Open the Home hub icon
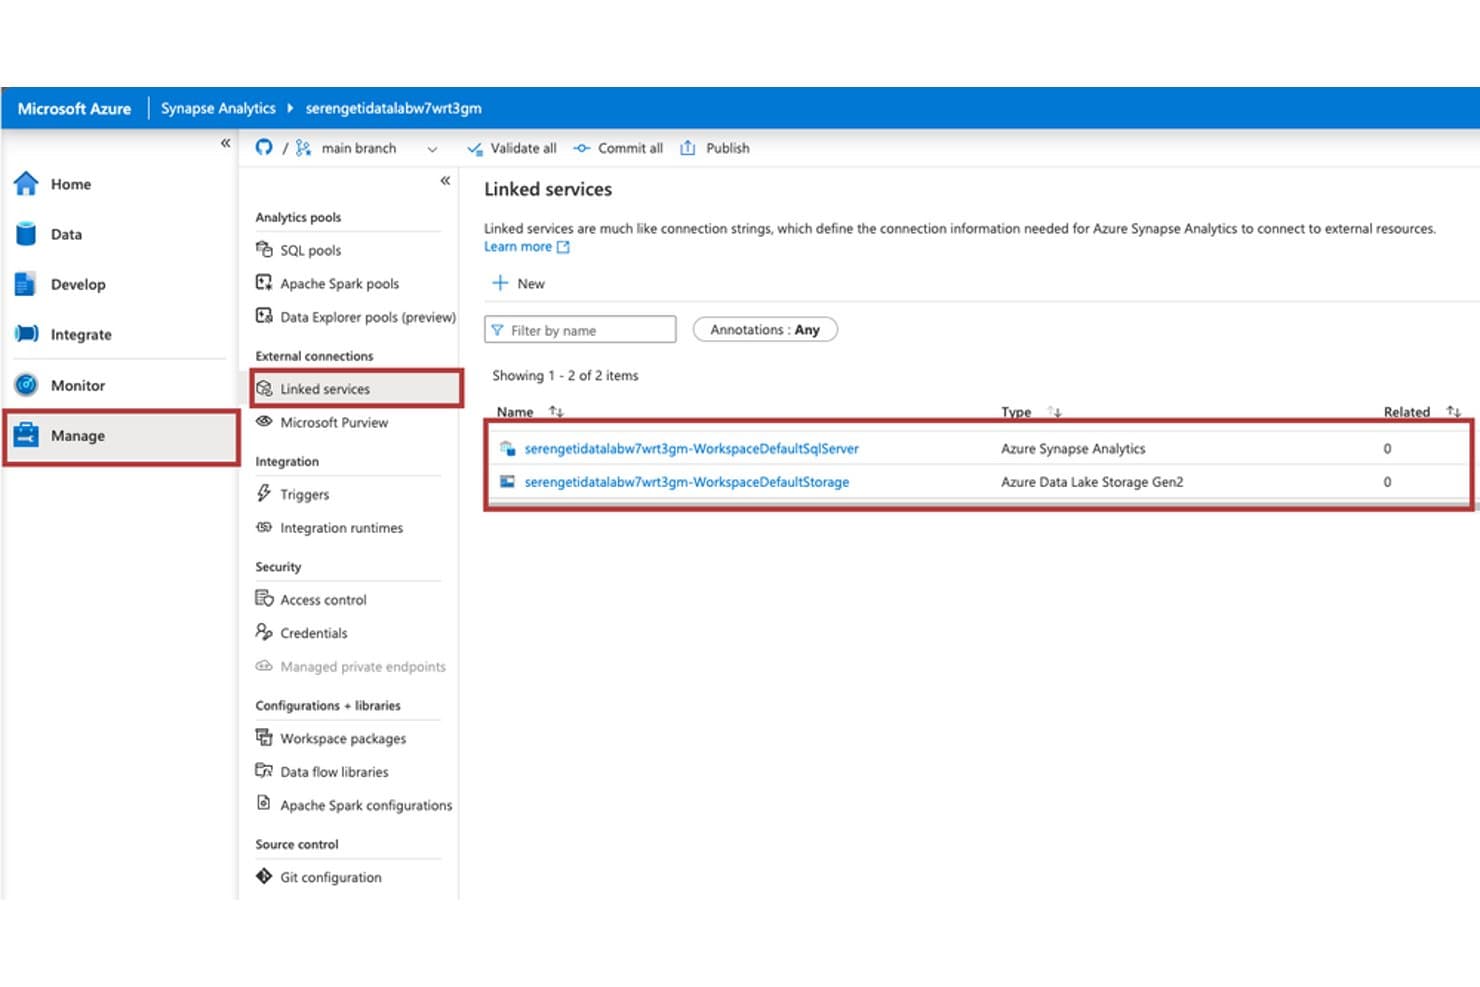1480x987 pixels. [x=26, y=183]
